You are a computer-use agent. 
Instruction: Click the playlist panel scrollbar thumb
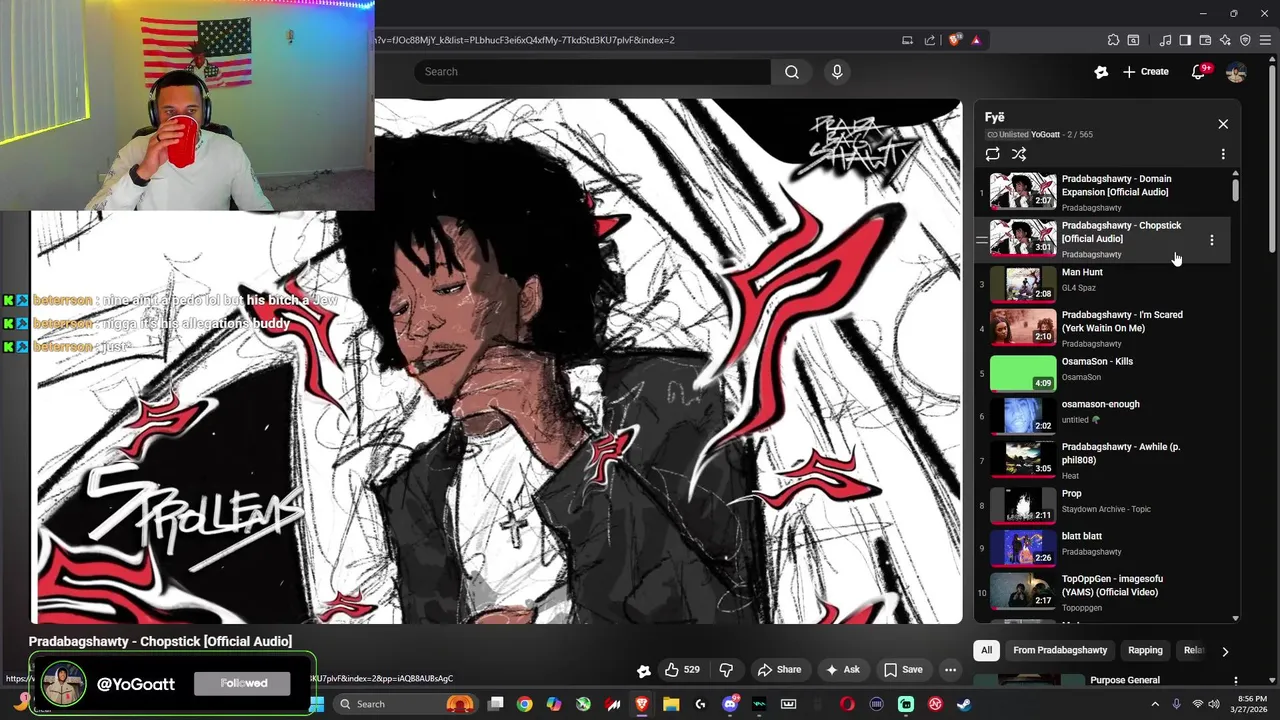(x=1236, y=189)
